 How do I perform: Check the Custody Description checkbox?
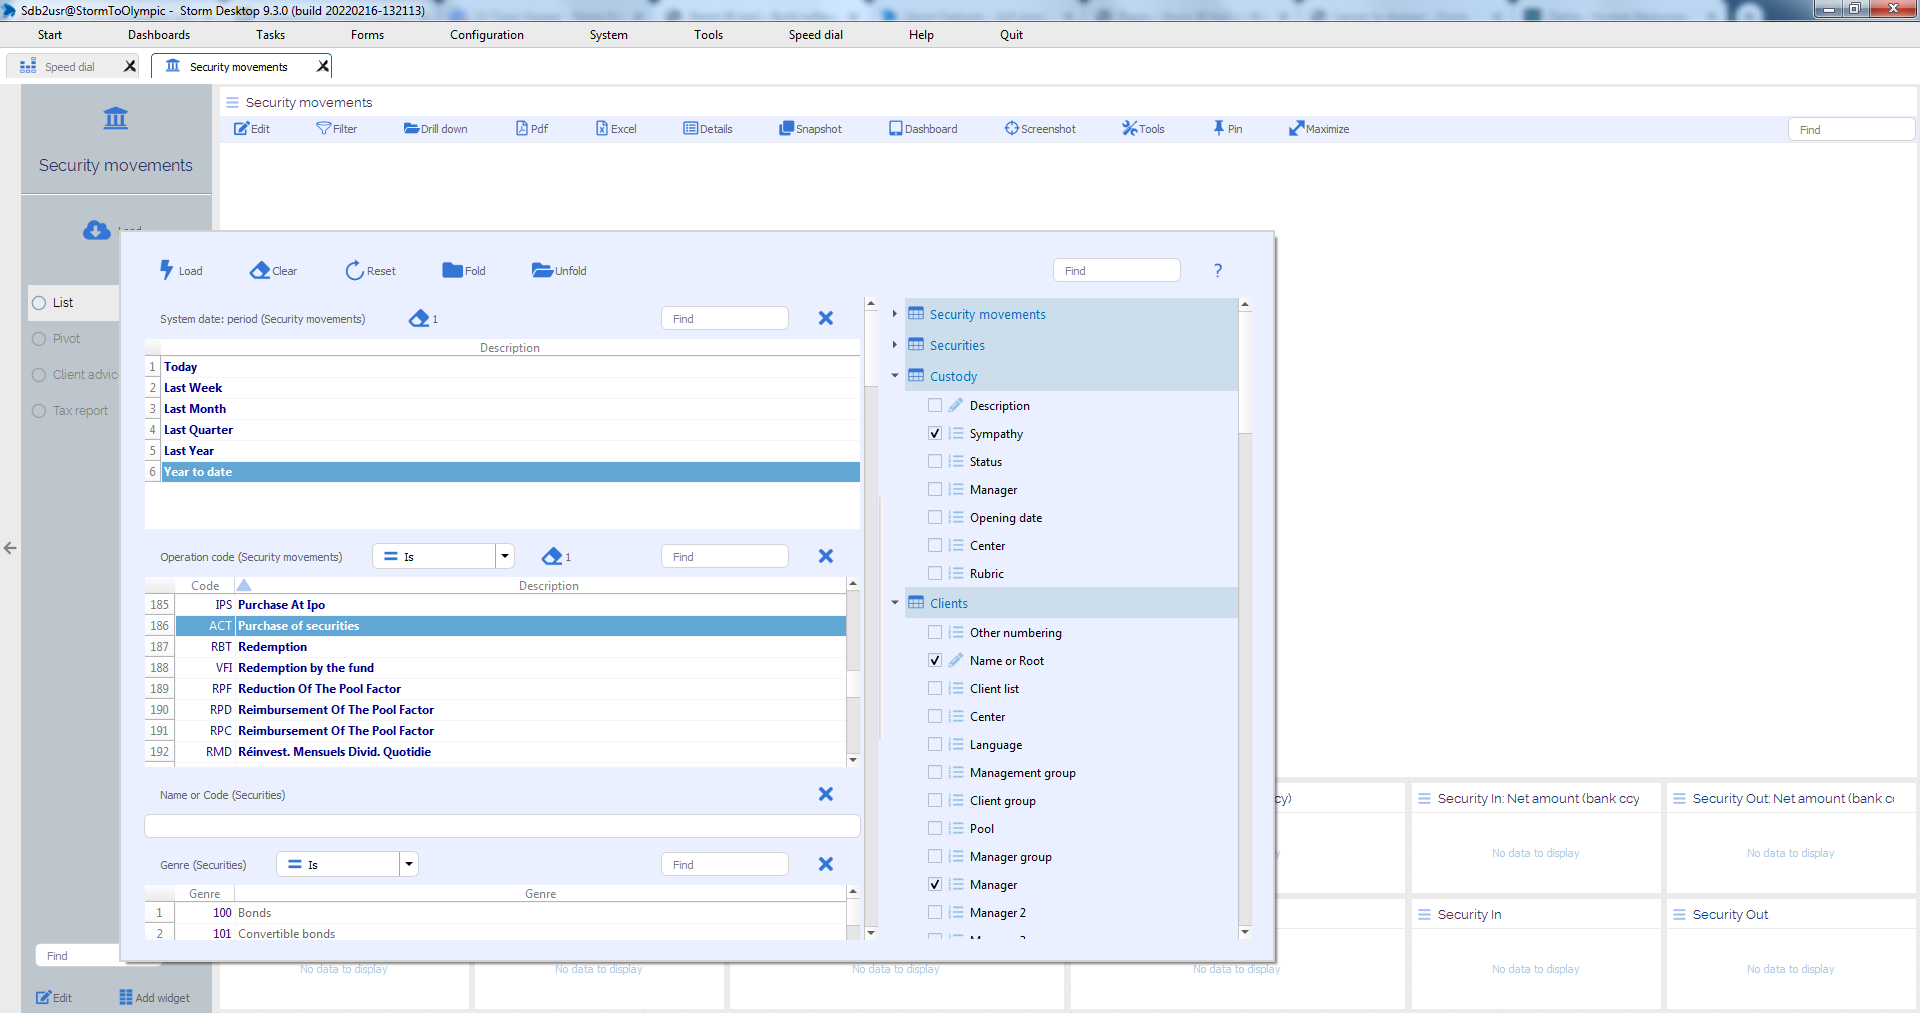click(935, 405)
